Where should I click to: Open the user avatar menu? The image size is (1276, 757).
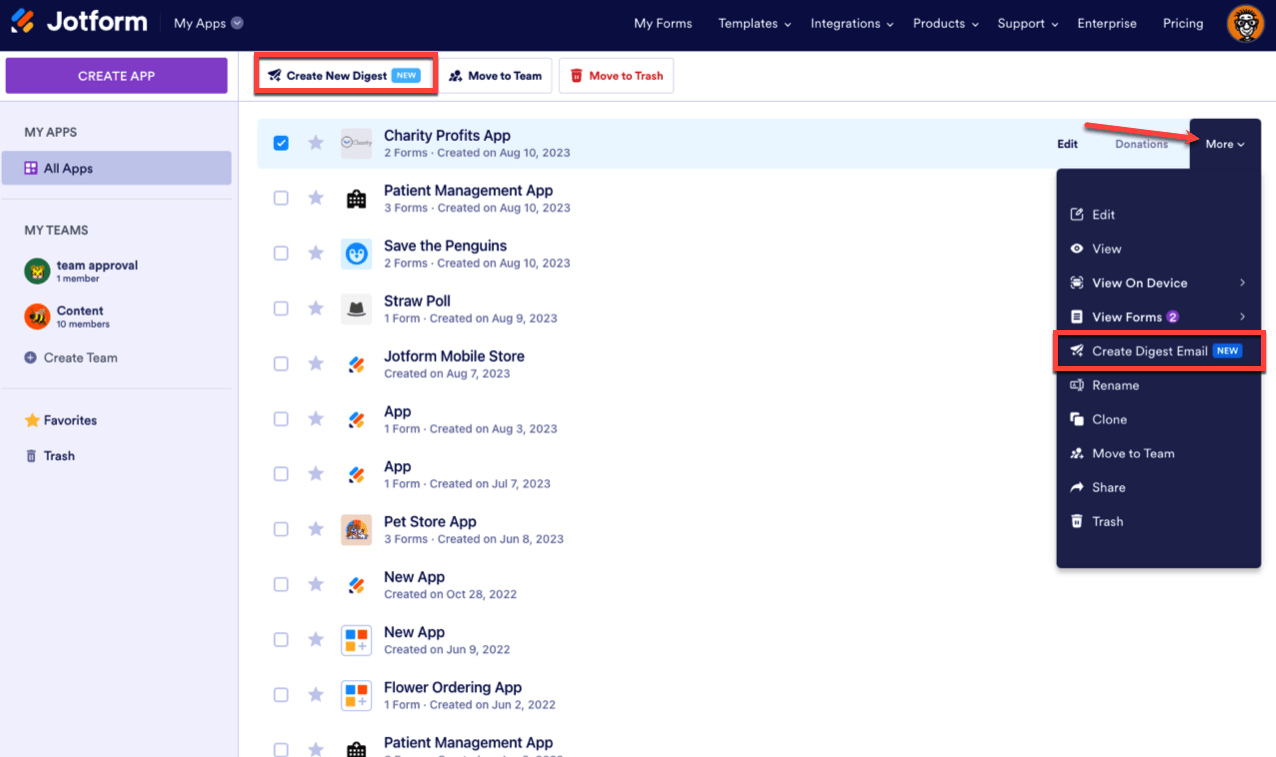click(1245, 24)
